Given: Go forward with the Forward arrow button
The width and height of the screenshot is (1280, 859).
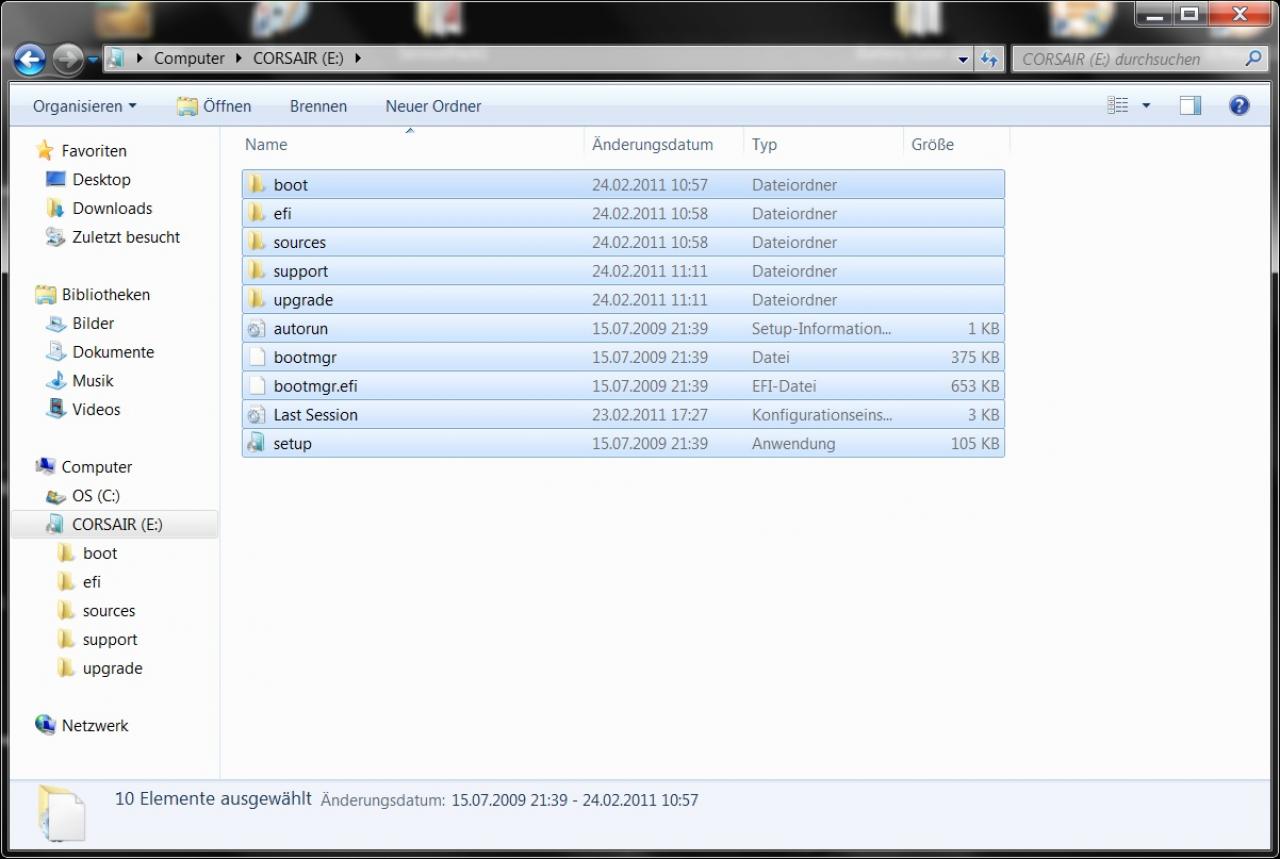Looking at the screenshot, I should 67,60.
